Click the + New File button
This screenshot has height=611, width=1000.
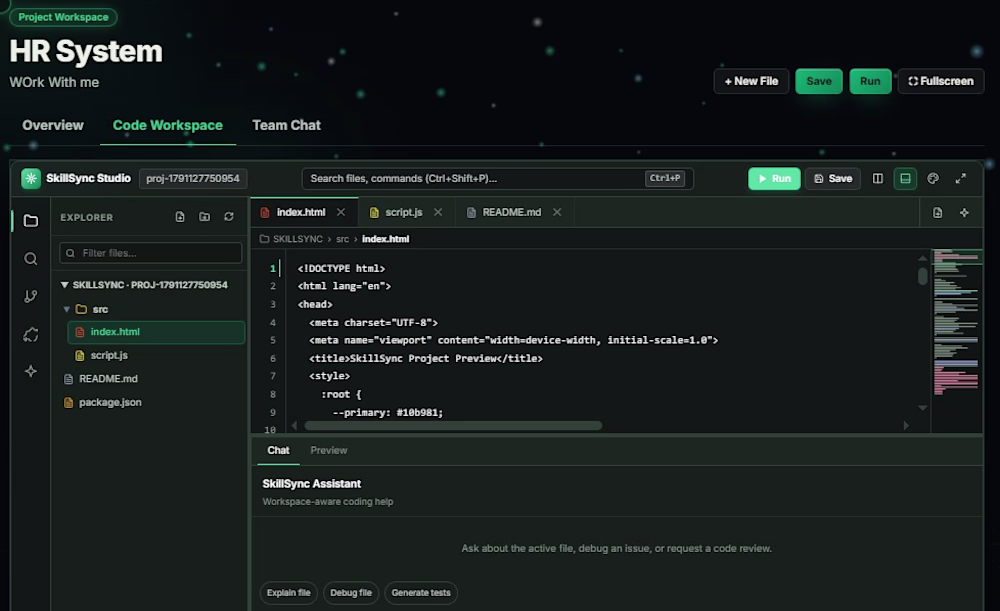click(x=751, y=81)
